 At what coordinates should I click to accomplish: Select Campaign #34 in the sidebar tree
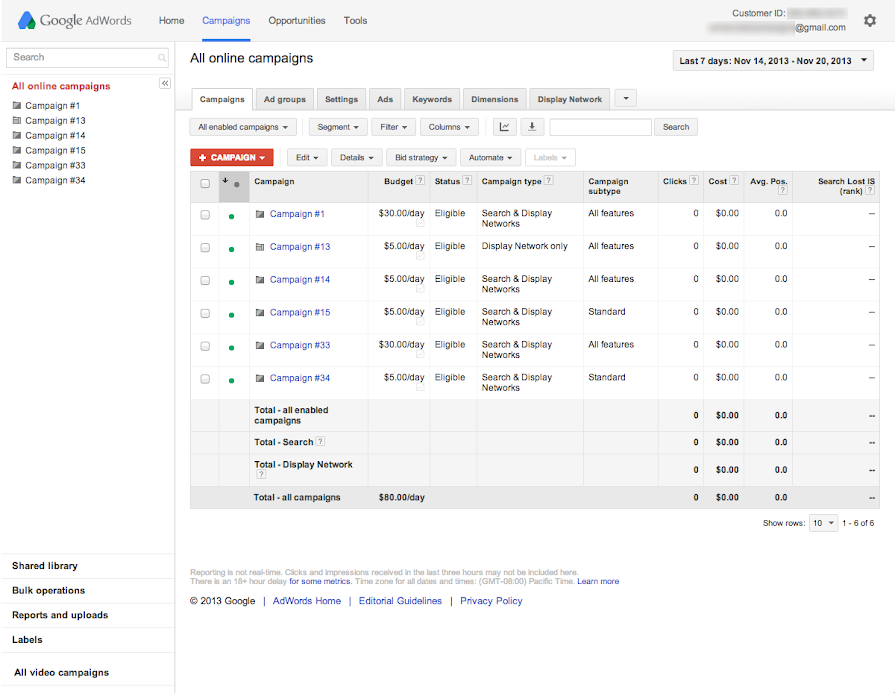click(55, 180)
